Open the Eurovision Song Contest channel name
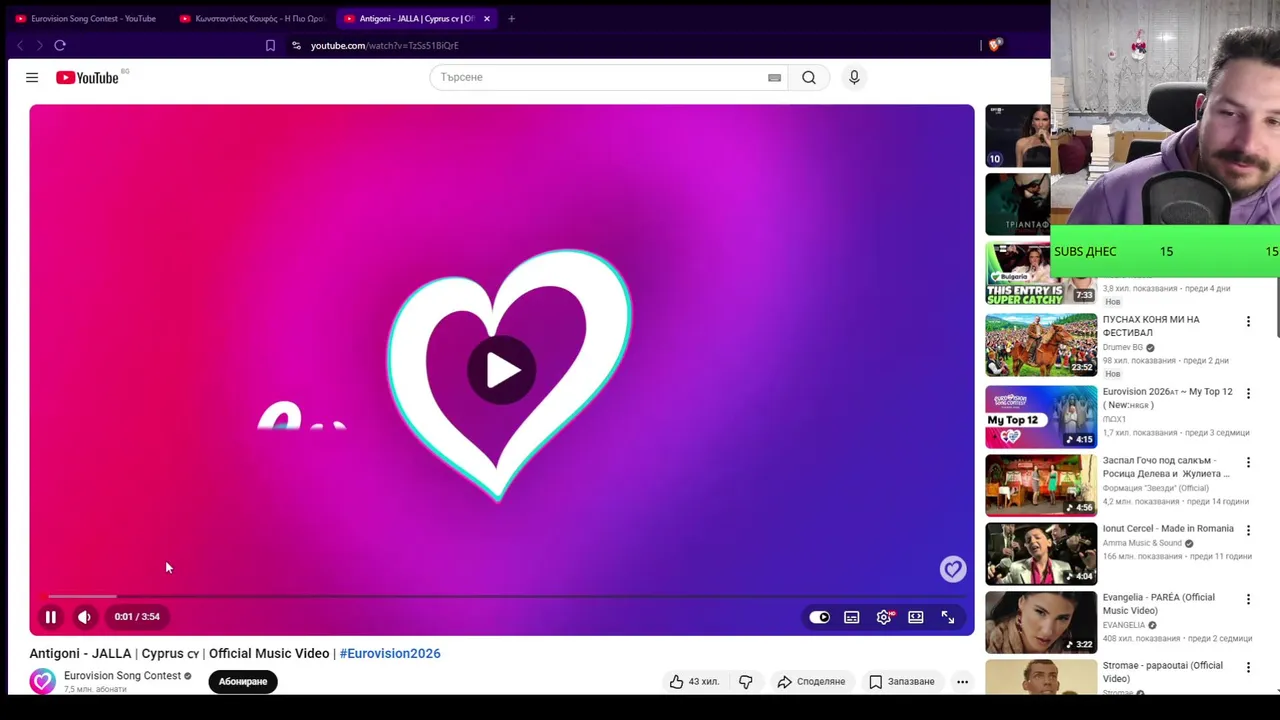Viewport: 1280px width, 720px height. [x=122, y=675]
